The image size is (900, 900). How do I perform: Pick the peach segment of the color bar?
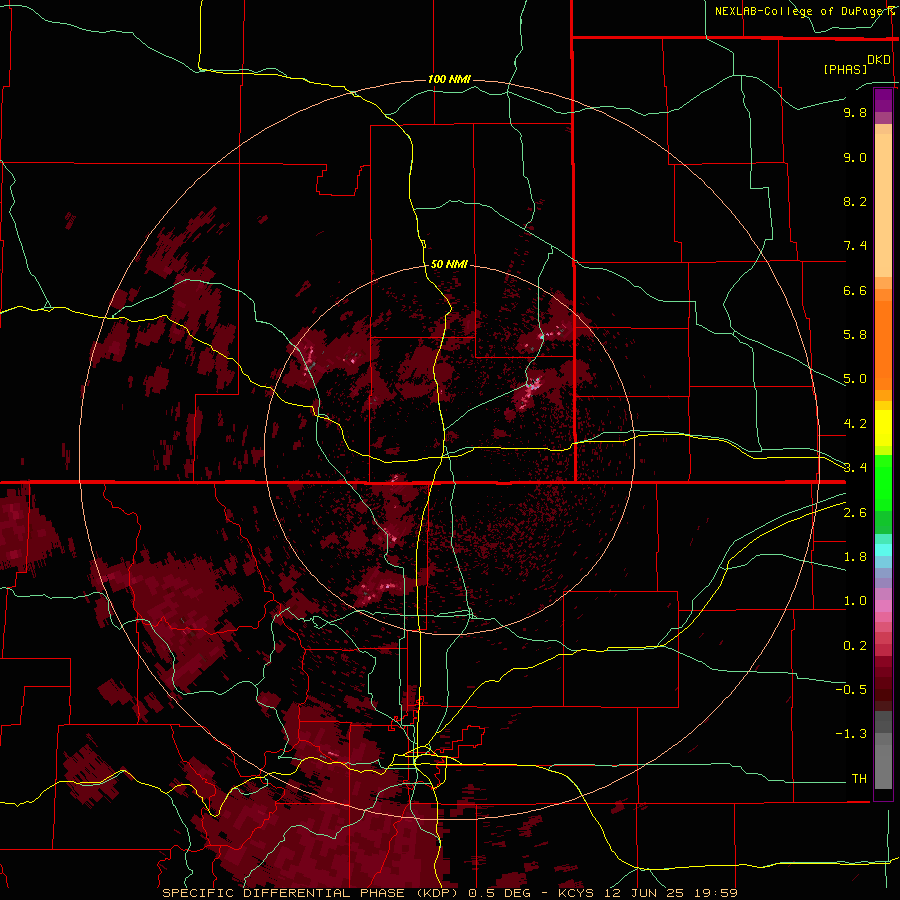(x=883, y=205)
